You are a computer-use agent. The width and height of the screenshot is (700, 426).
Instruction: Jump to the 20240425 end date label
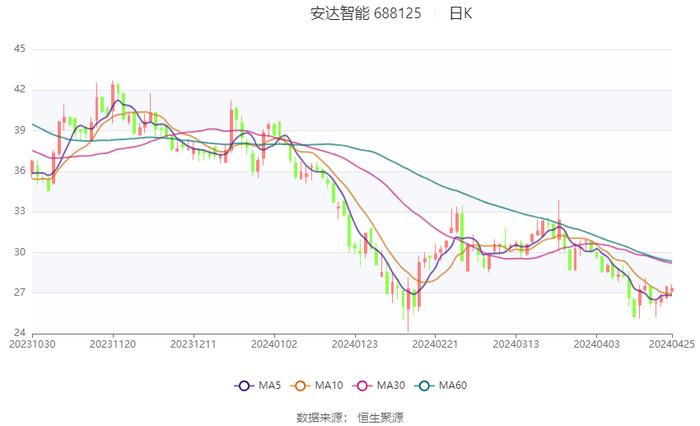(672, 343)
